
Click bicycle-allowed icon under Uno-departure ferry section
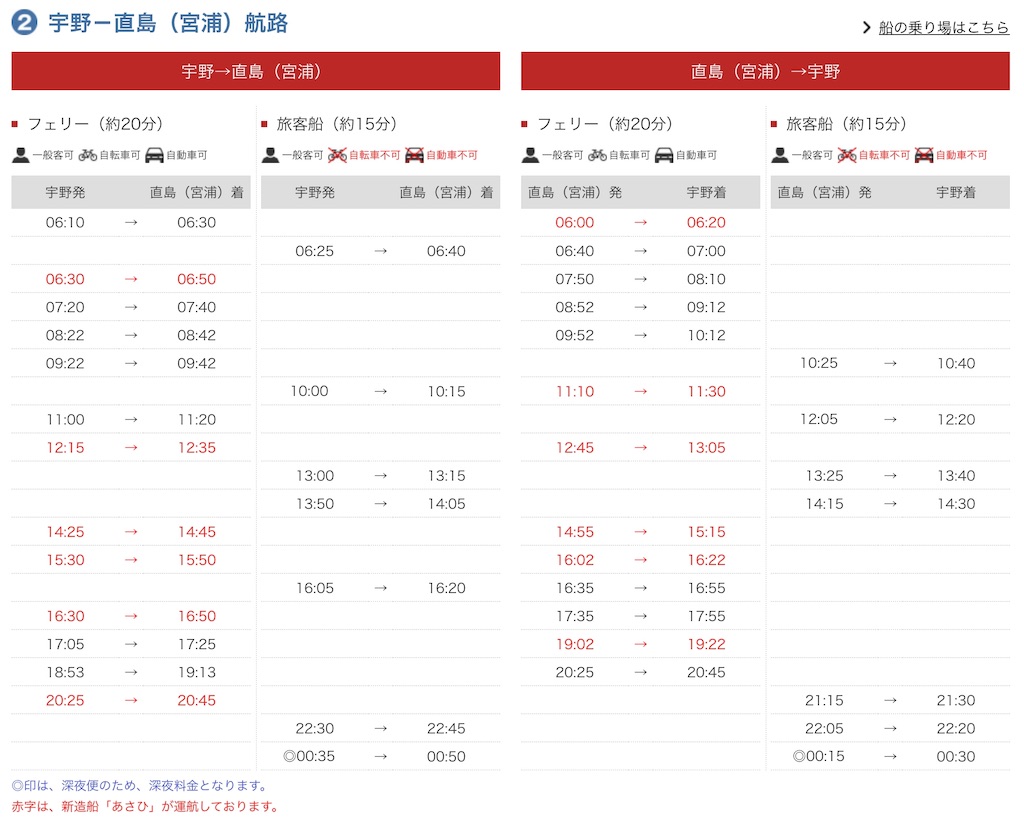pos(88,155)
